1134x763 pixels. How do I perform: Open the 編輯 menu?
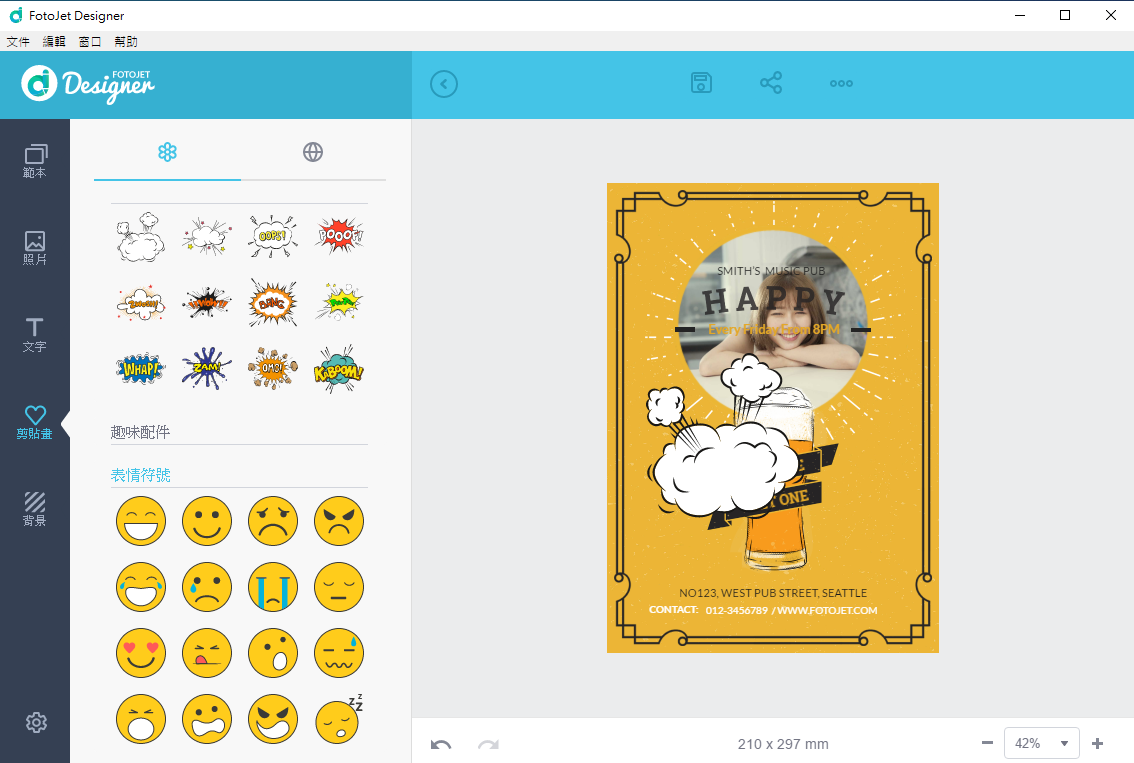54,42
